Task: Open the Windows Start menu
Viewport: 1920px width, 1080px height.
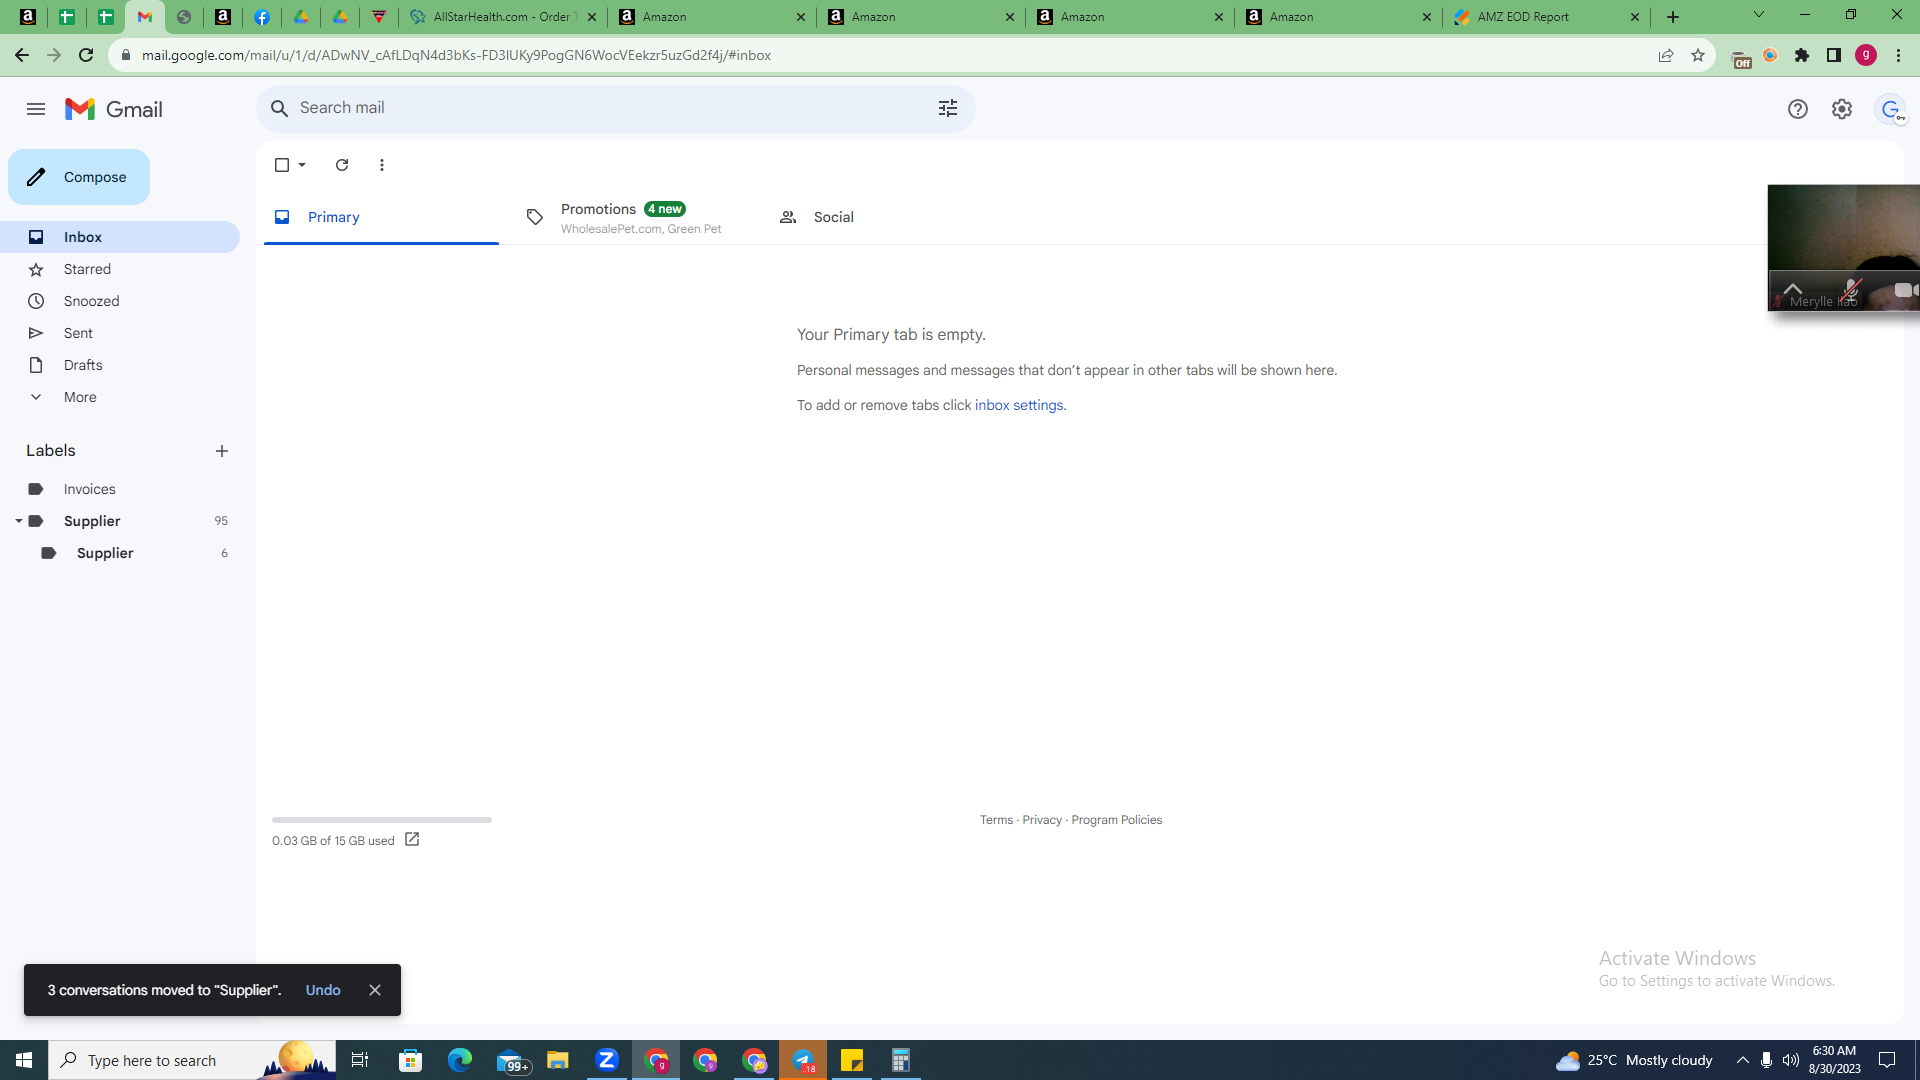Action: pyautogui.click(x=24, y=1060)
